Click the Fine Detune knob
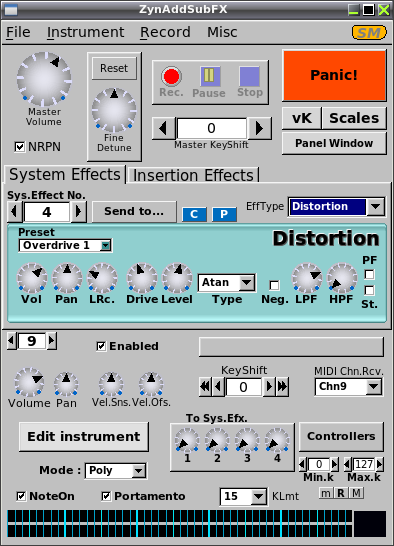The image size is (394, 546). point(114,110)
